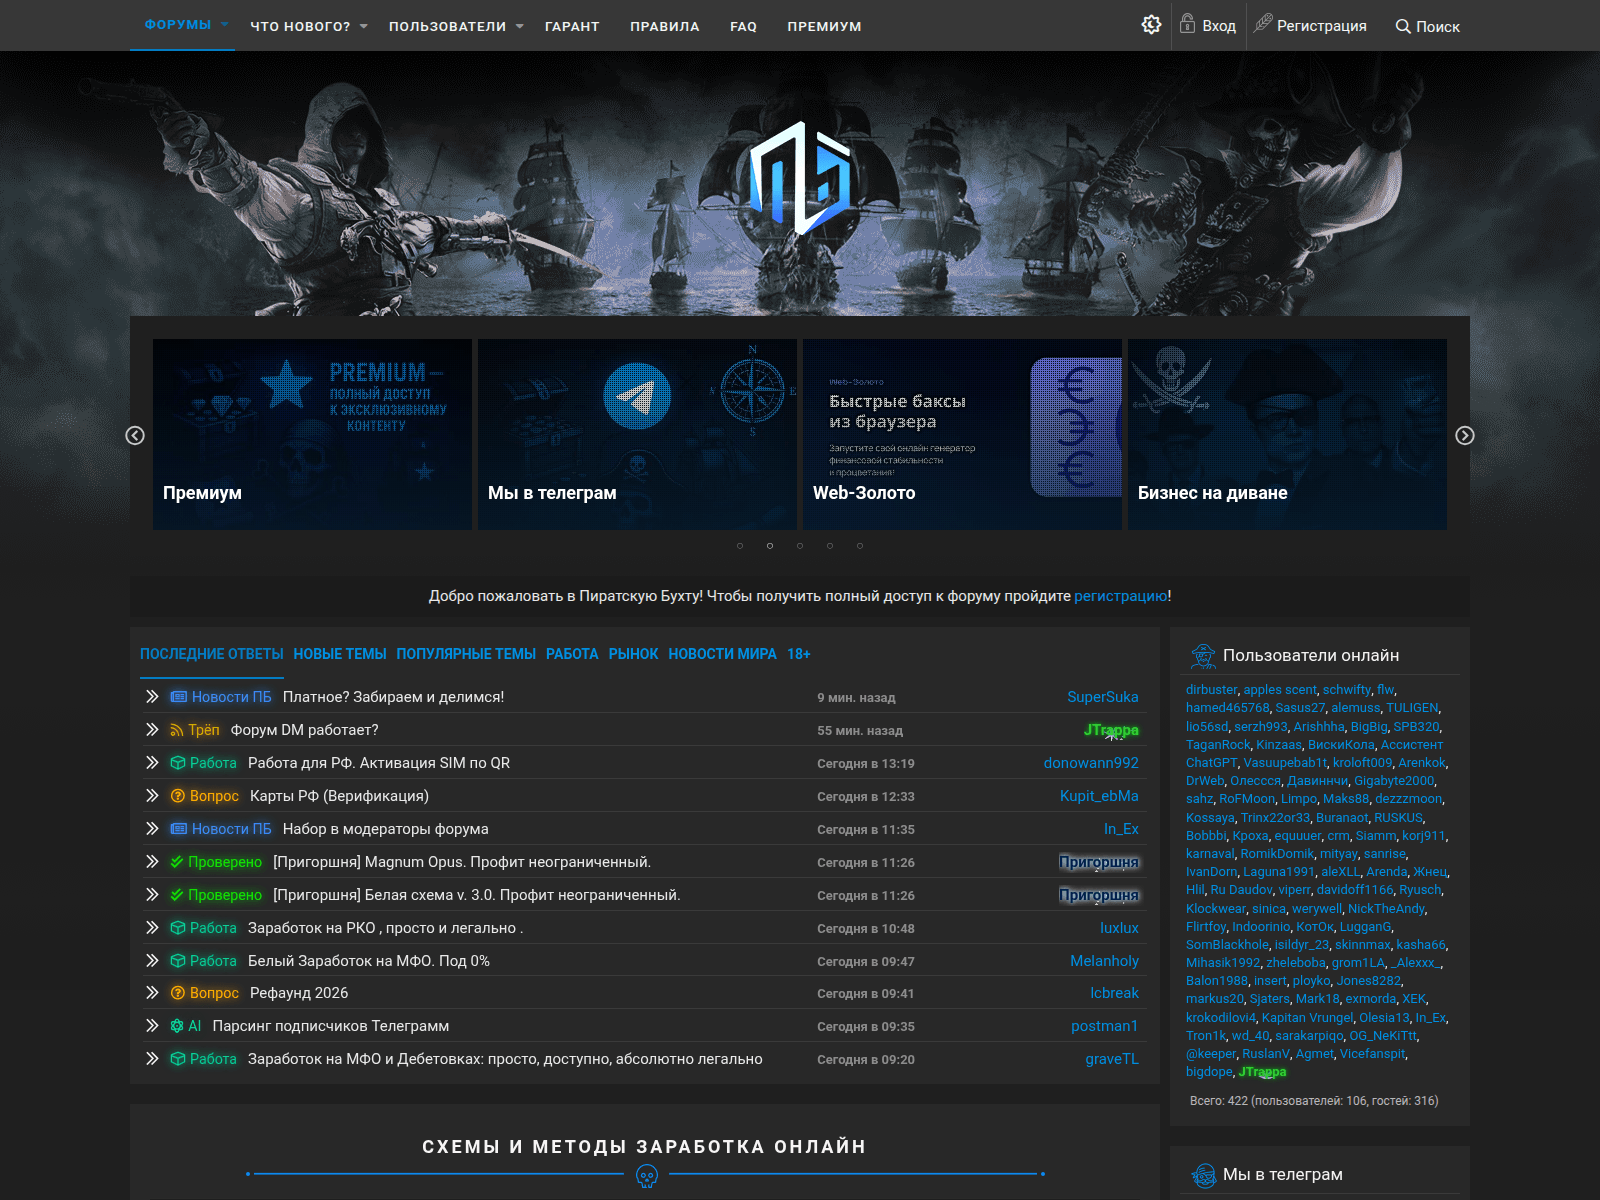Open user donowann992 profile link
Viewport: 1600px width, 1200px height.
1091,763
